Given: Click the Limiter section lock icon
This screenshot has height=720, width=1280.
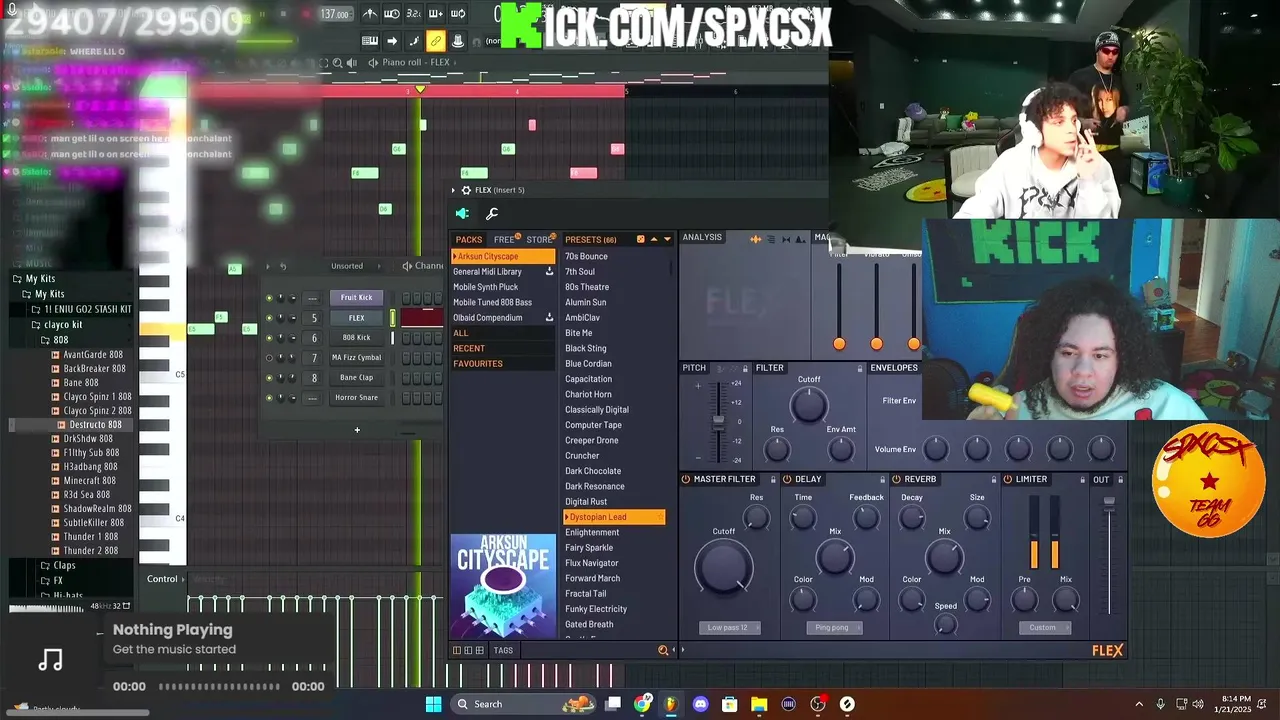Looking at the screenshot, I should click(x=1082, y=480).
